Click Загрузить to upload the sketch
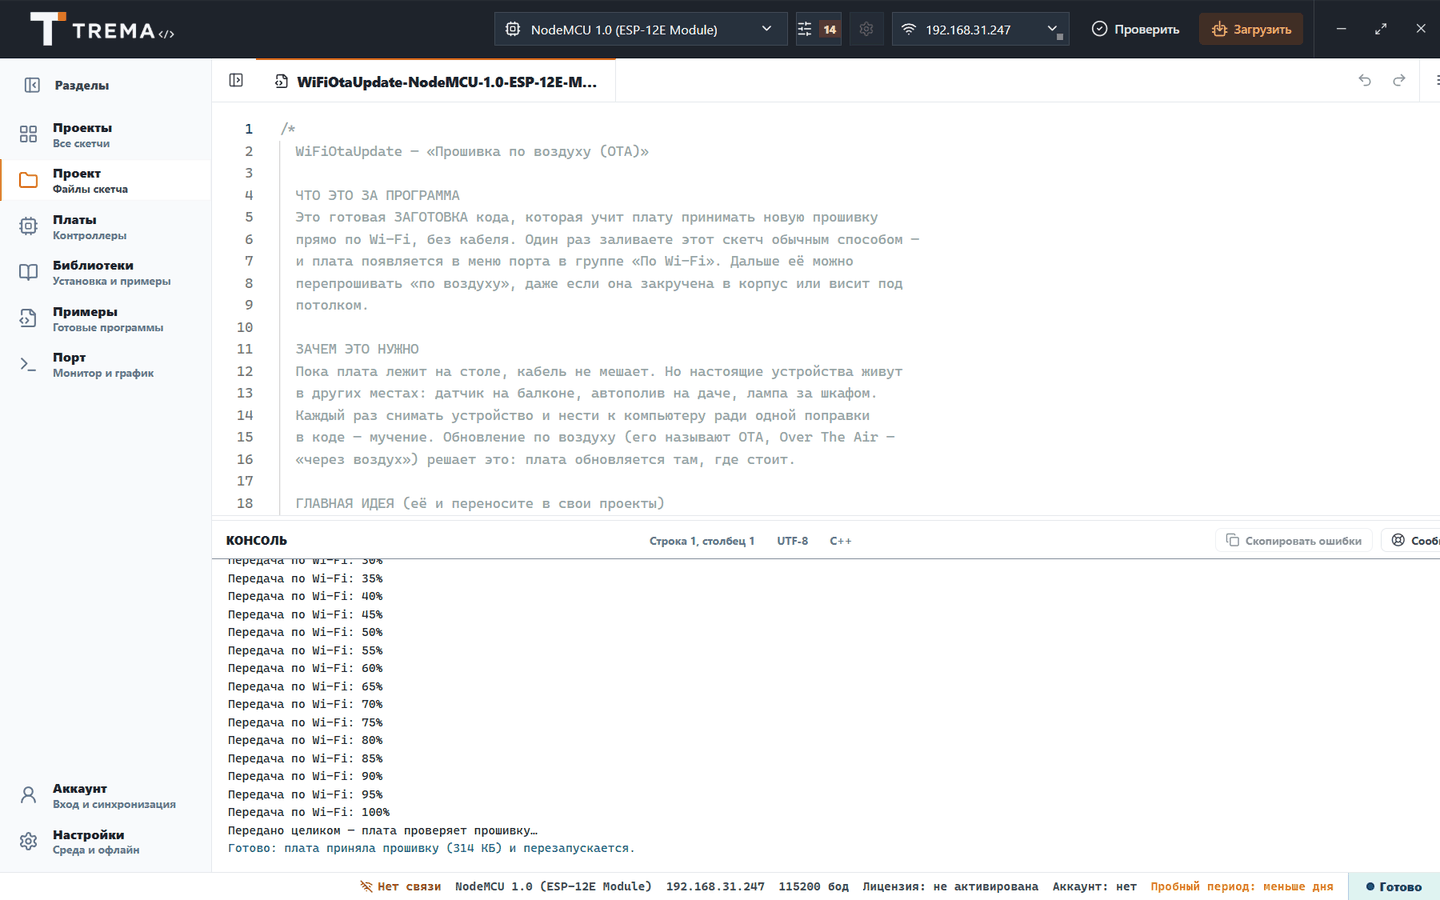 1251,29
